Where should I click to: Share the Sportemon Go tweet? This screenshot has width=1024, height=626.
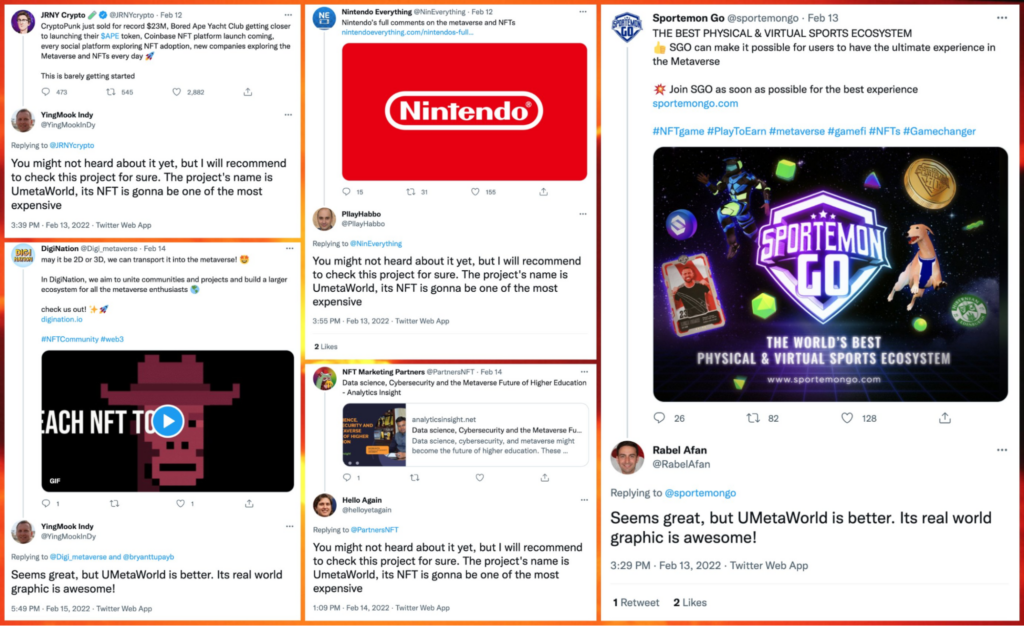pos(944,418)
